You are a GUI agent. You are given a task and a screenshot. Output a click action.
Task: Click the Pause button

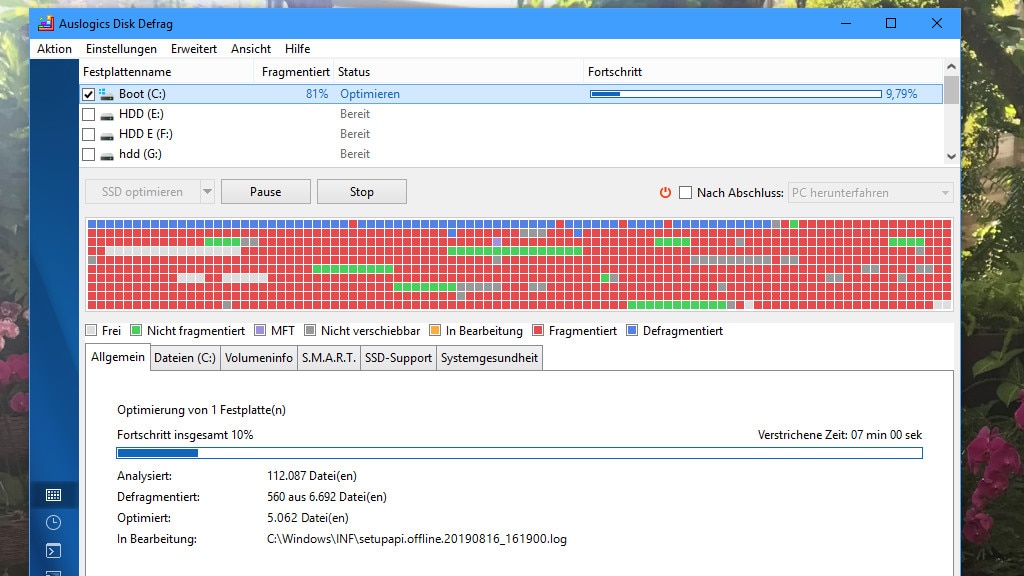(x=266, y=192)
